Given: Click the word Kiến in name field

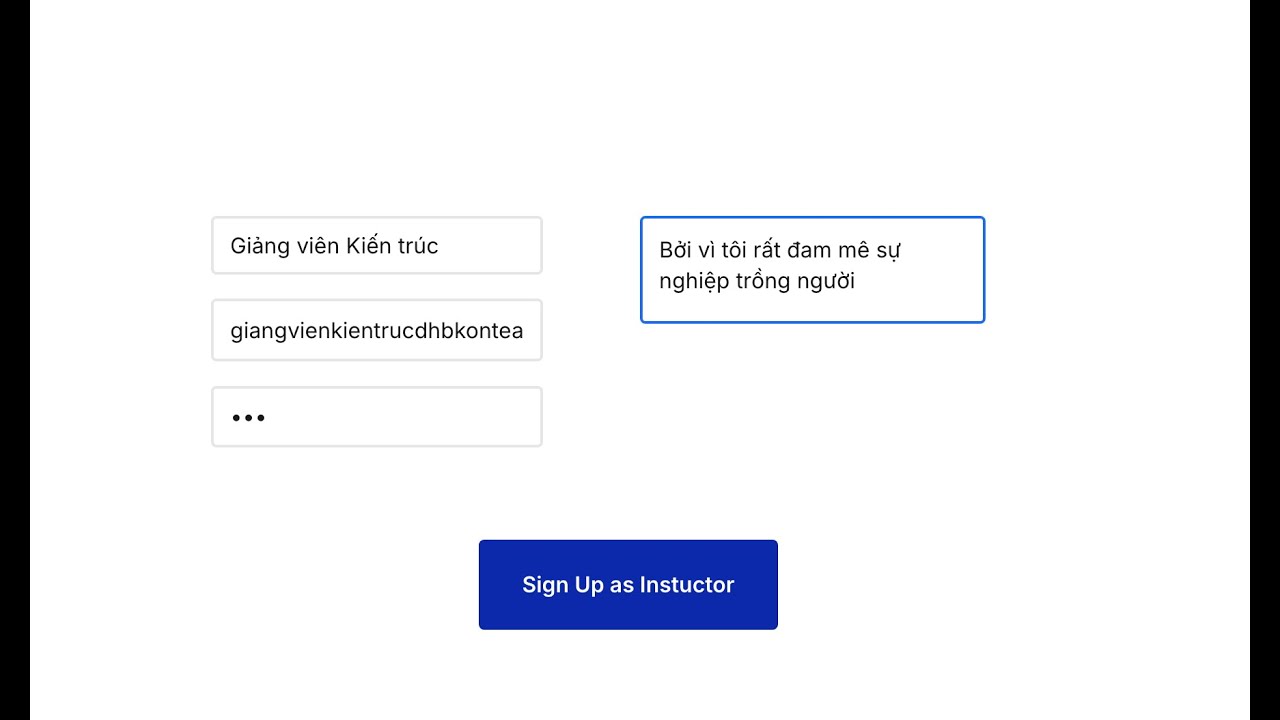Looking at the screenshot, I should pos(369,246).
